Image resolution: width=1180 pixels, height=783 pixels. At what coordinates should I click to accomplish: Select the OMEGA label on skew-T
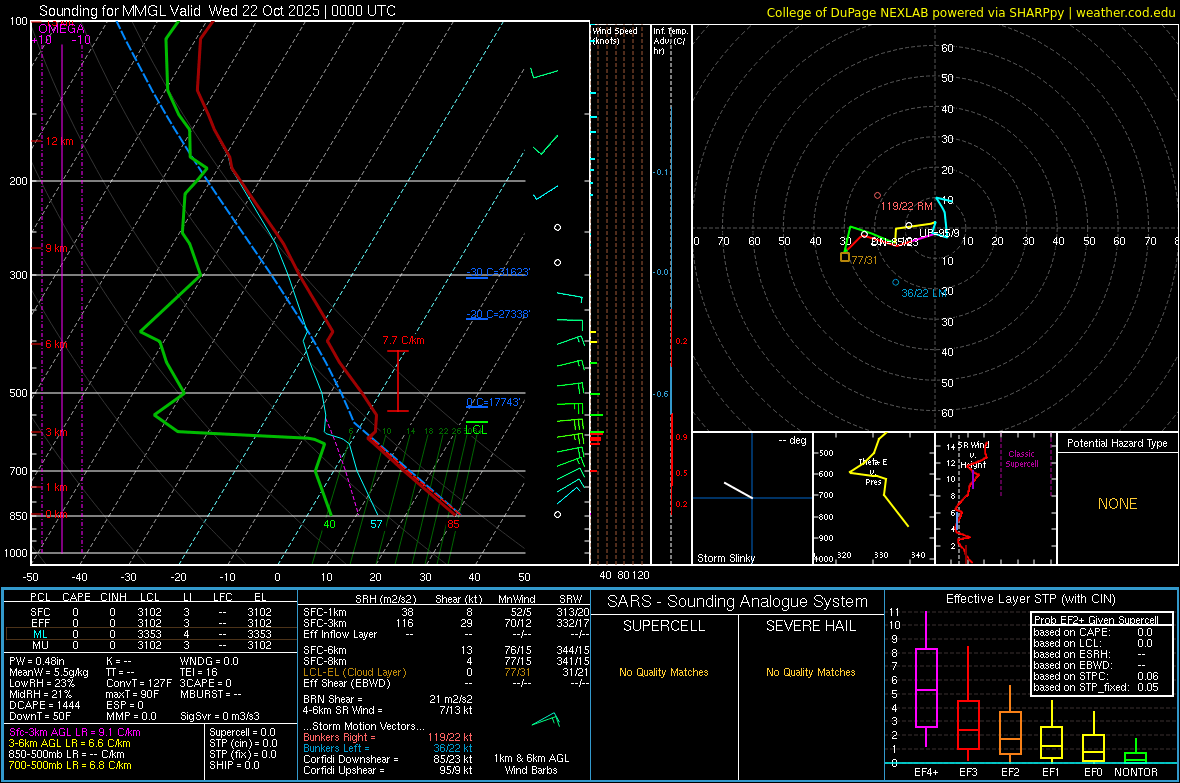click(x=61, y=29)
